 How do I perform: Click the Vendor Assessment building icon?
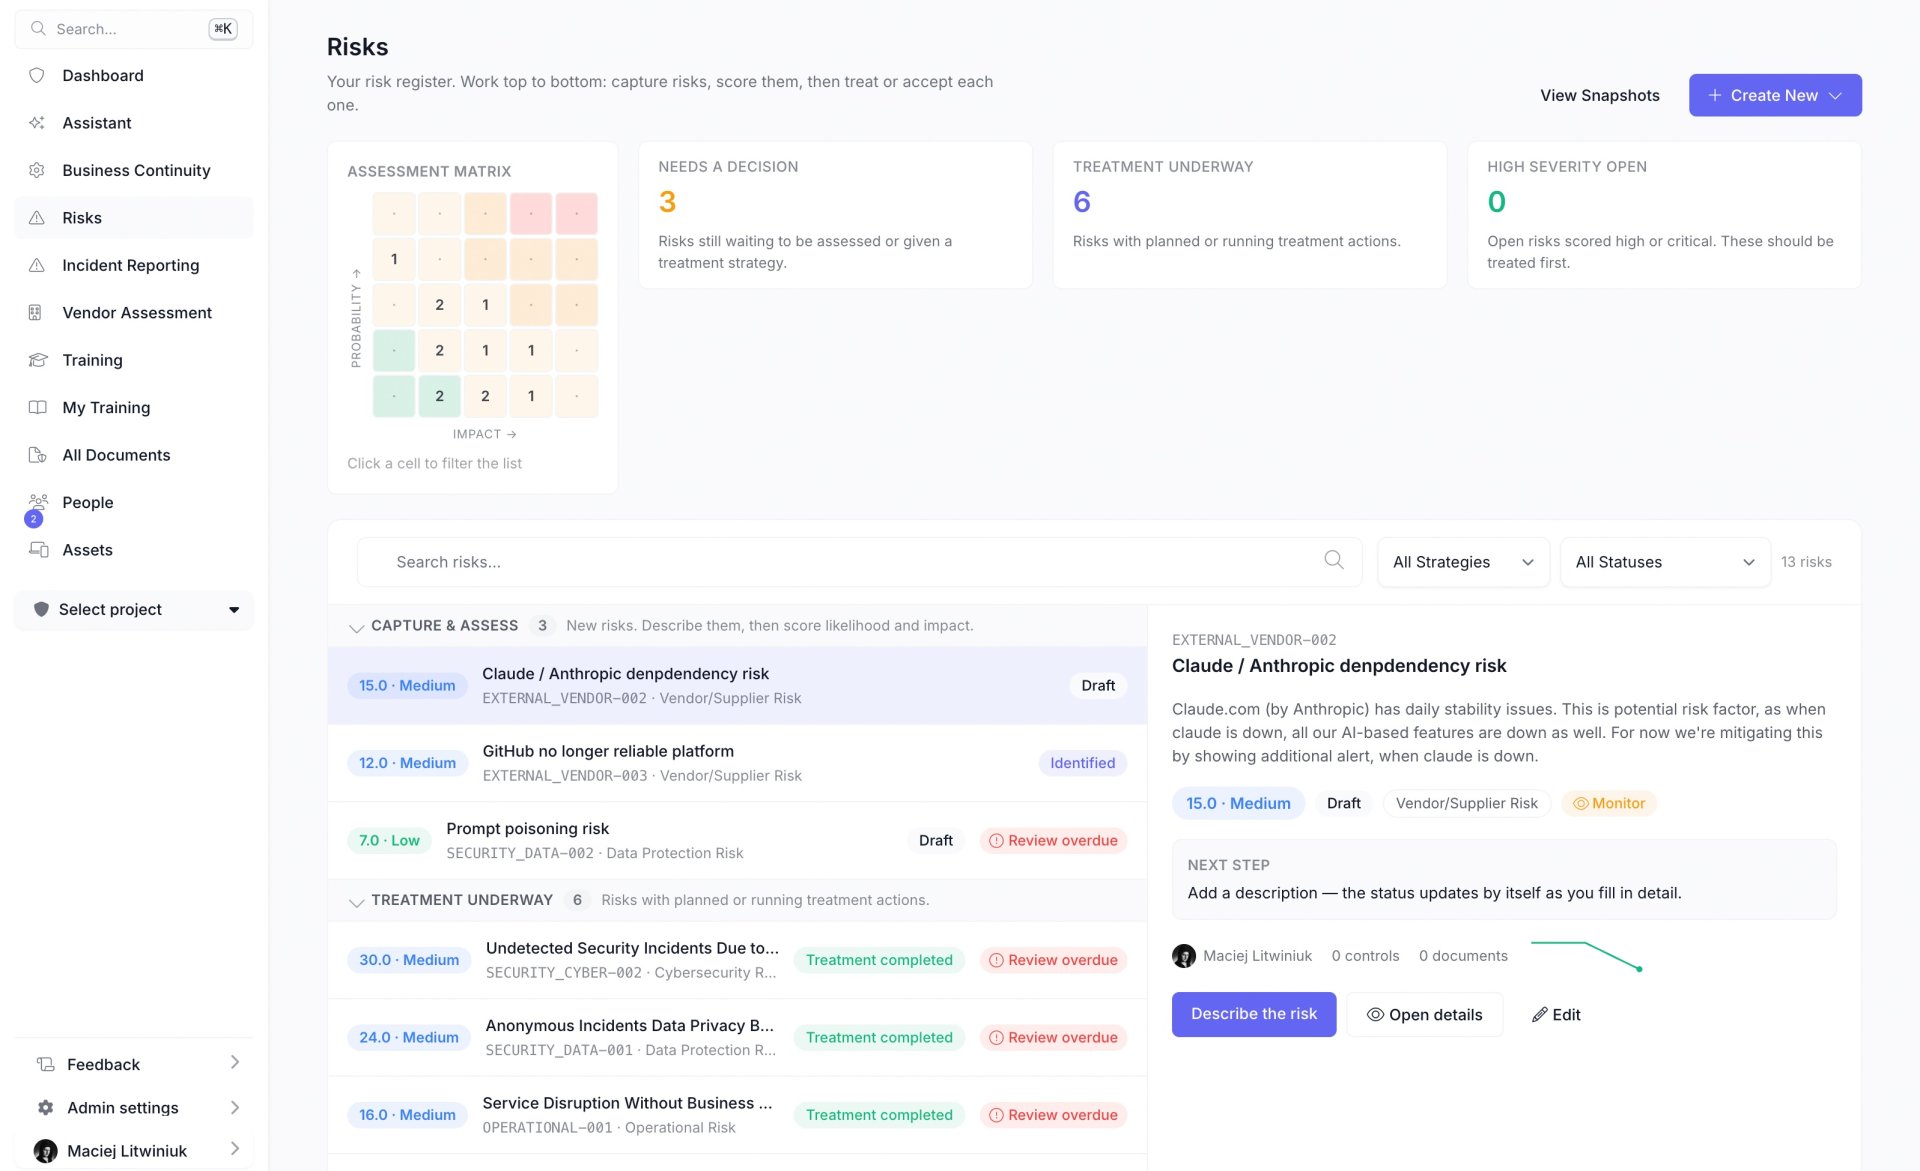[35, 313]
